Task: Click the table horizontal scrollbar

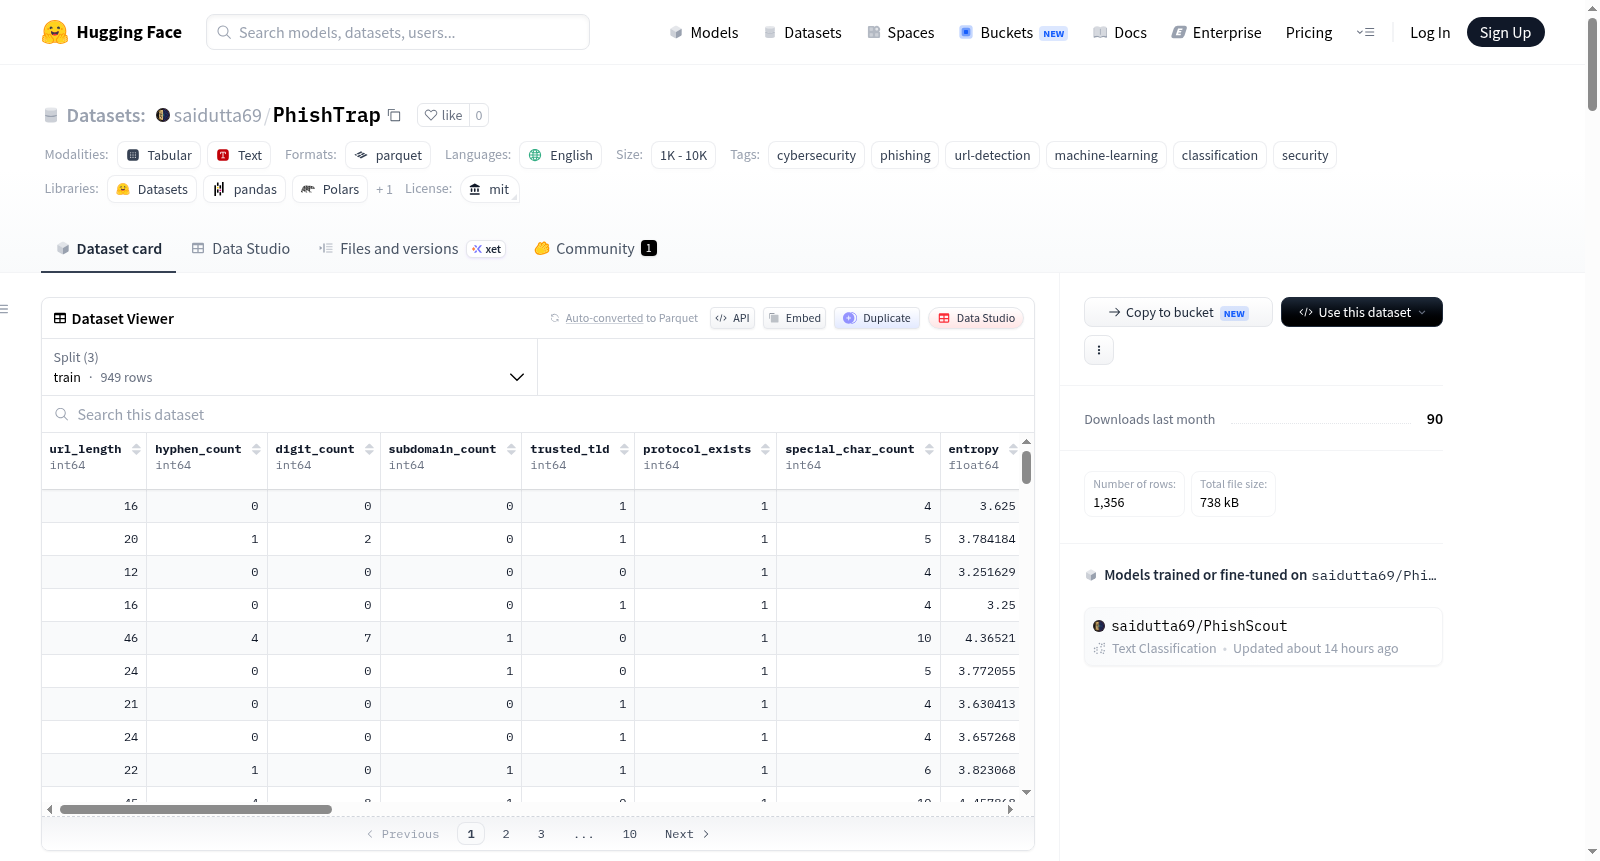Action: click(x=196, y=809)
